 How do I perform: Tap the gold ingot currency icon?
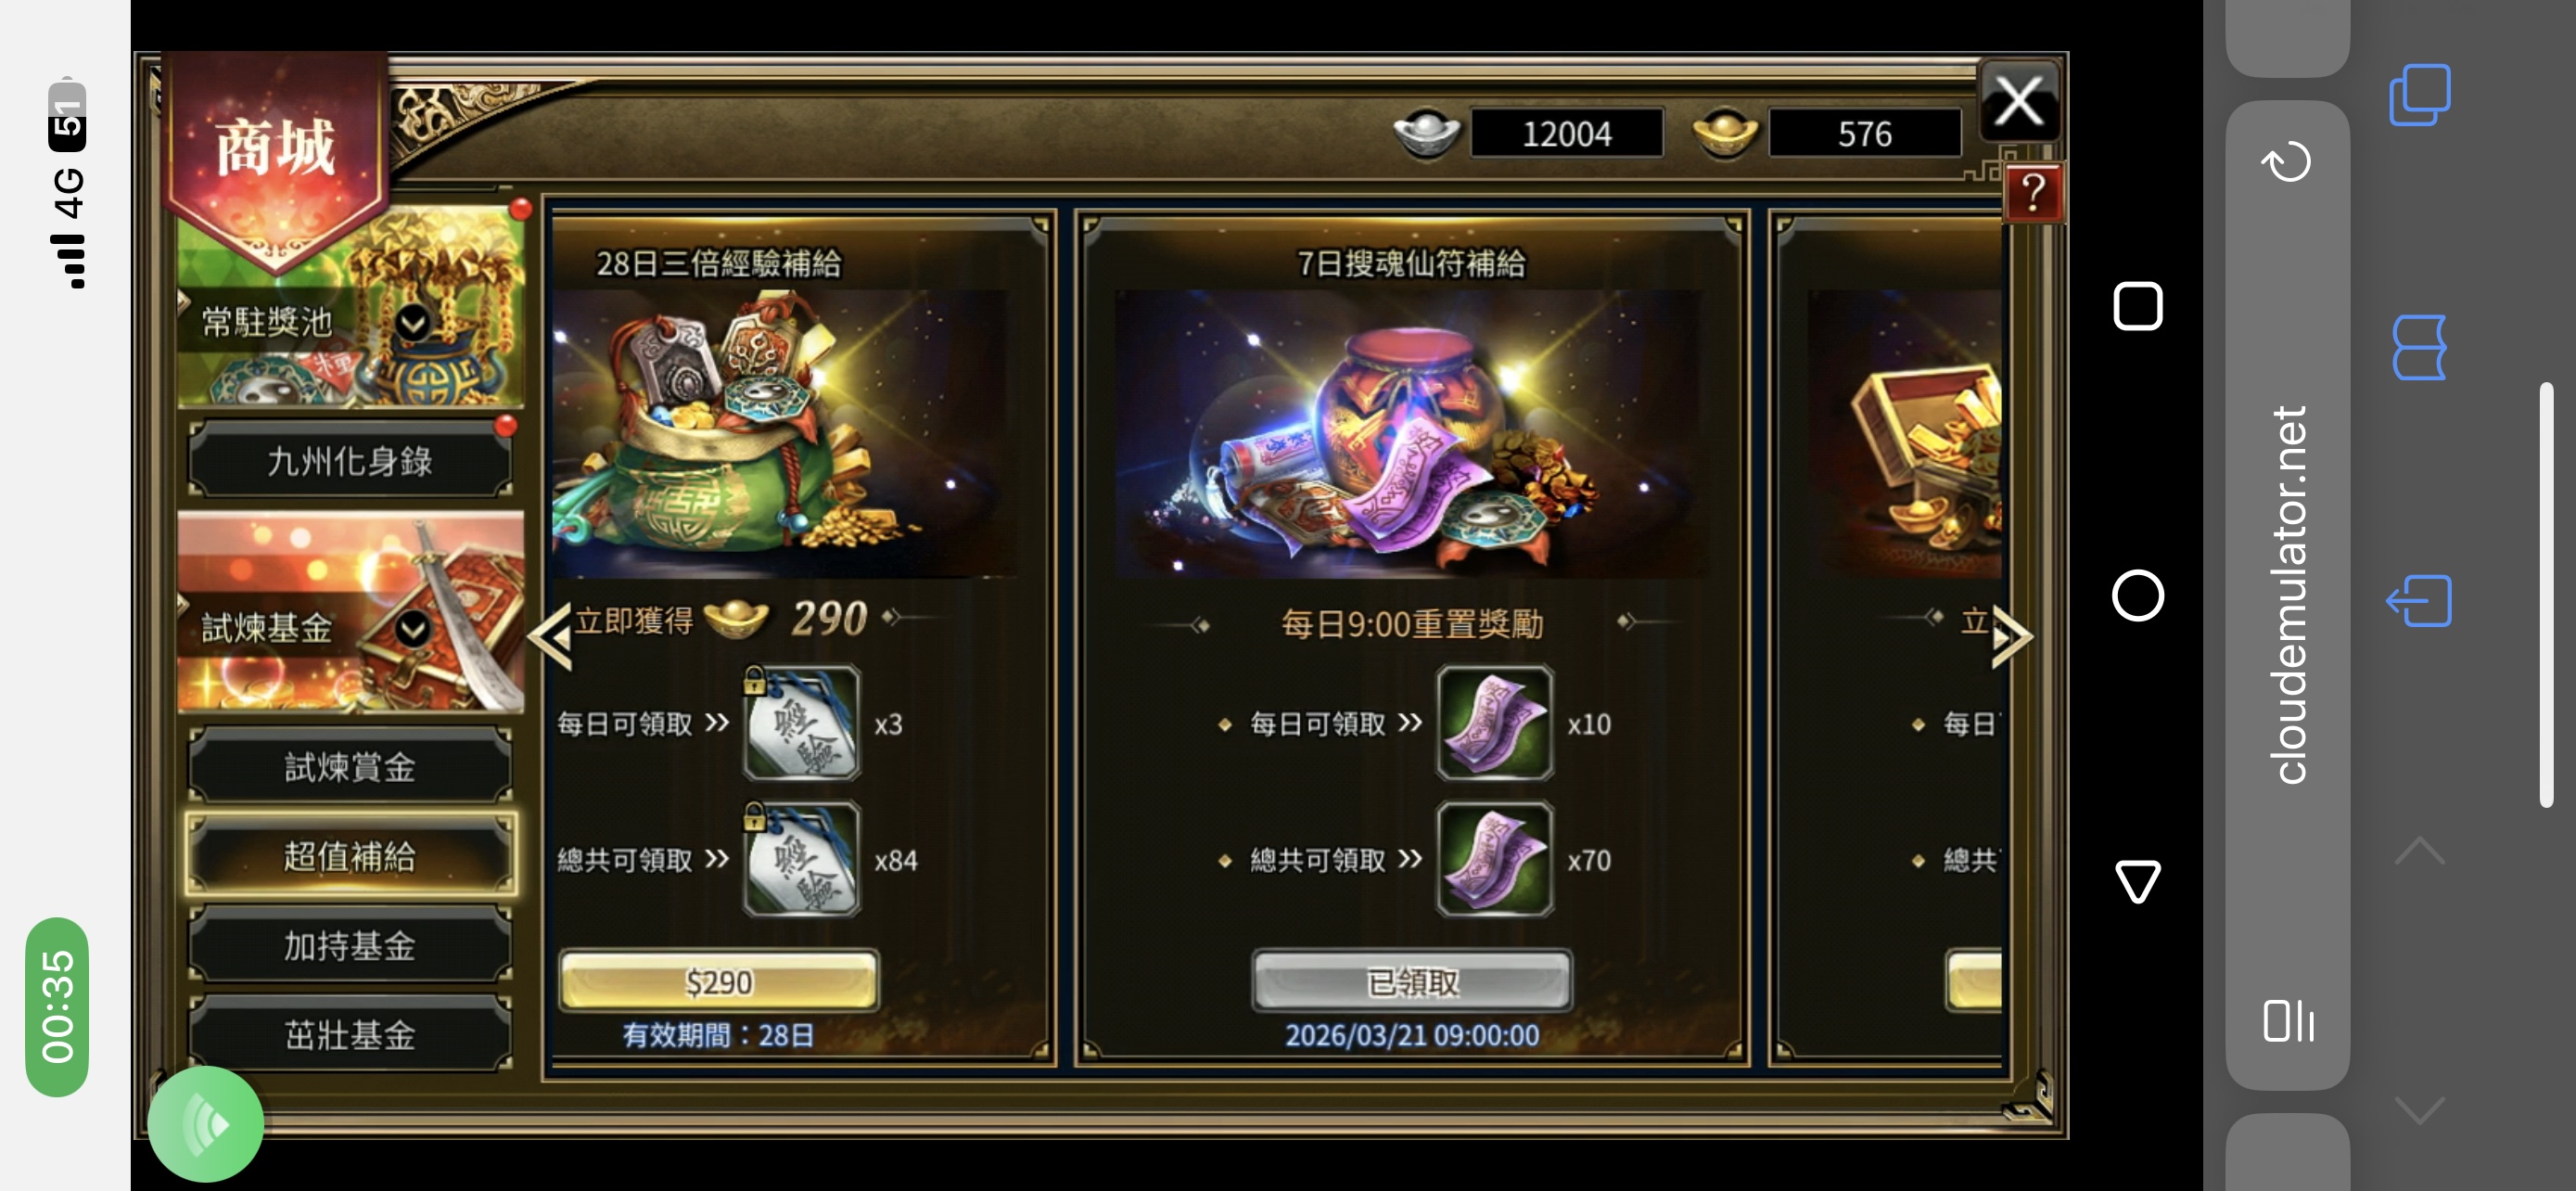[x=1724, y=133]
